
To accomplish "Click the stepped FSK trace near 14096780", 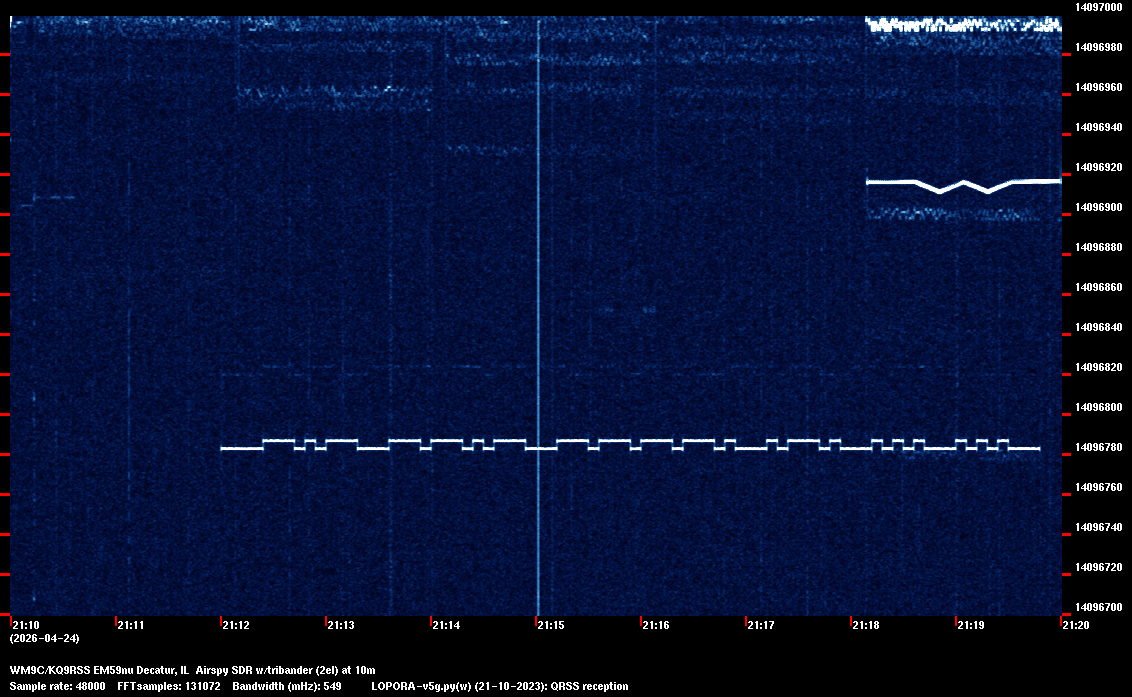I will 630,444.
